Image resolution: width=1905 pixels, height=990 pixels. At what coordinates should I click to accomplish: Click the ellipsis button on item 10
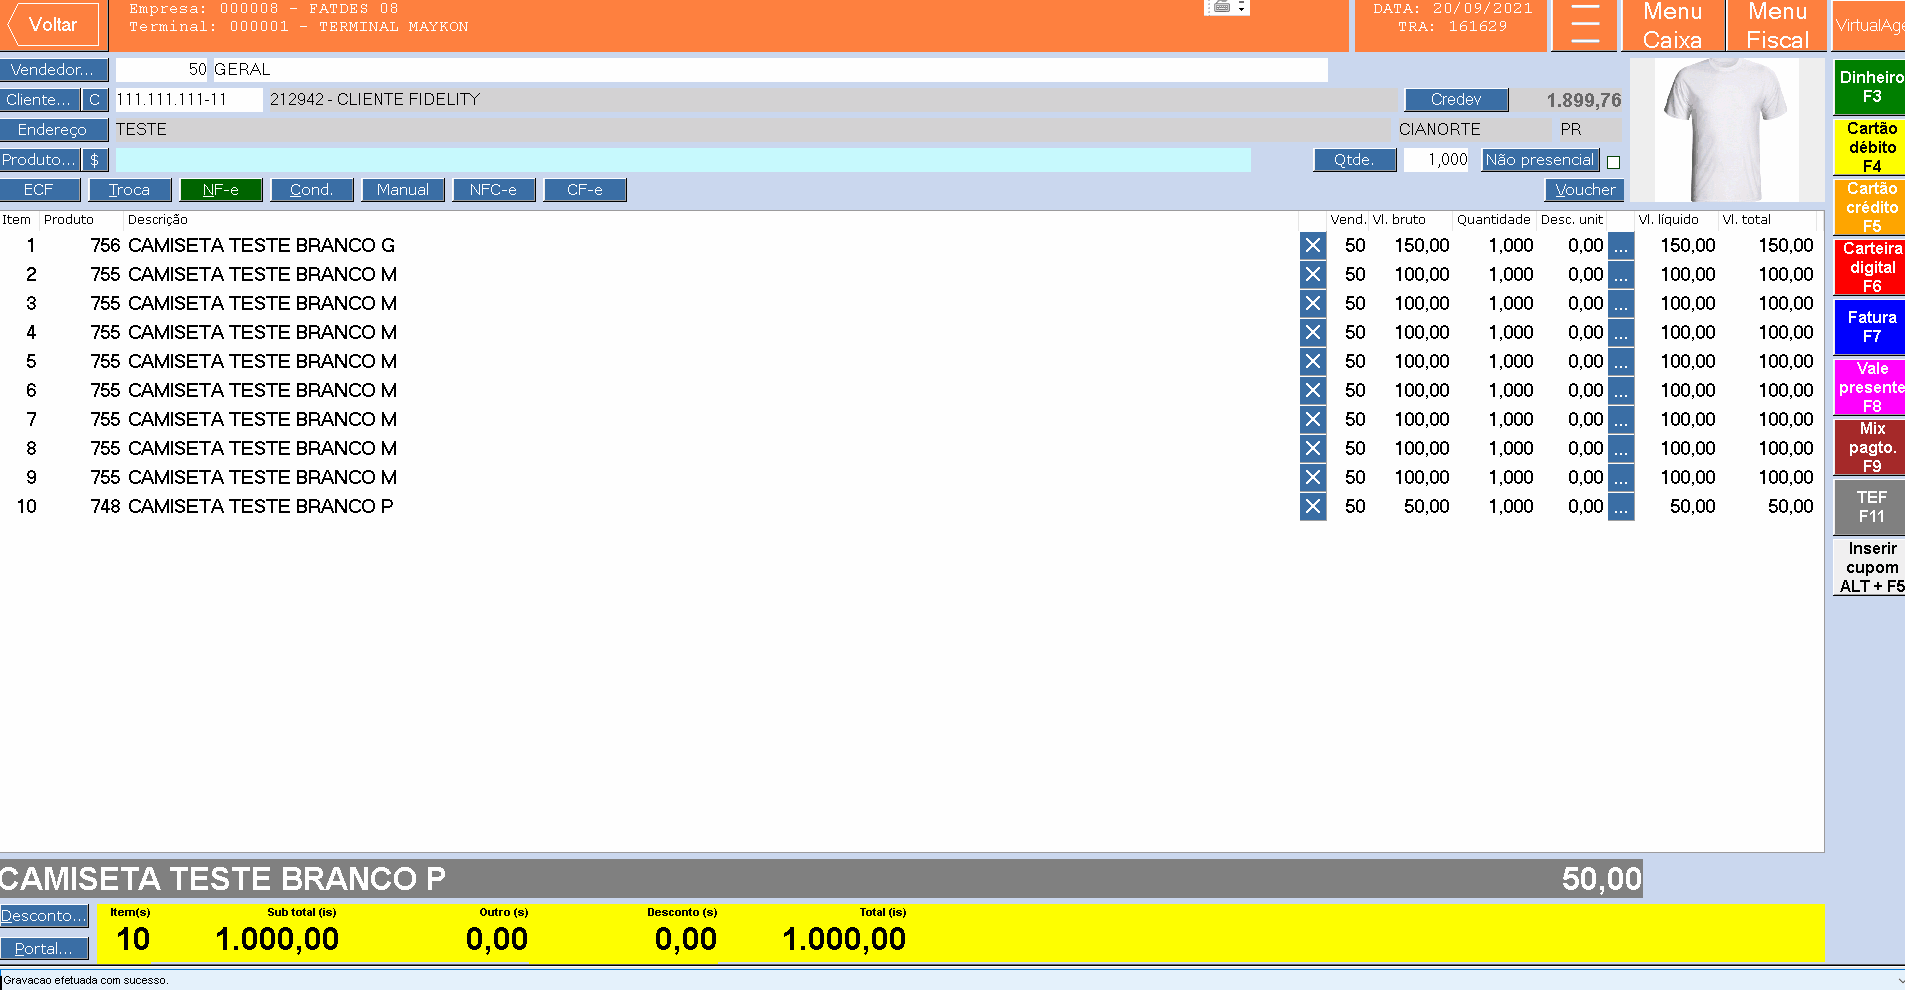point(1621,507)
